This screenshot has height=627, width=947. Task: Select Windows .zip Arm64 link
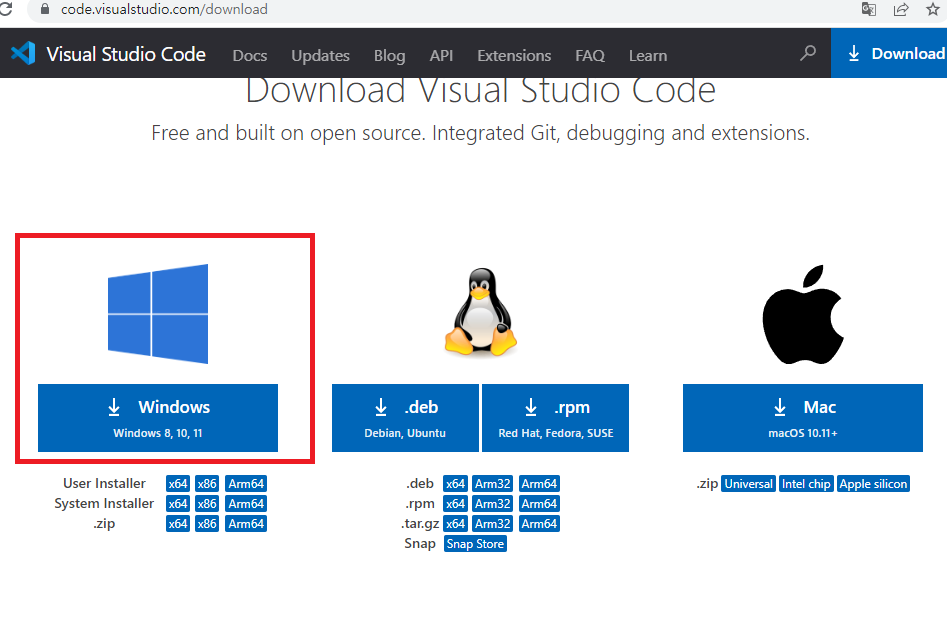(x=246, y=524)
